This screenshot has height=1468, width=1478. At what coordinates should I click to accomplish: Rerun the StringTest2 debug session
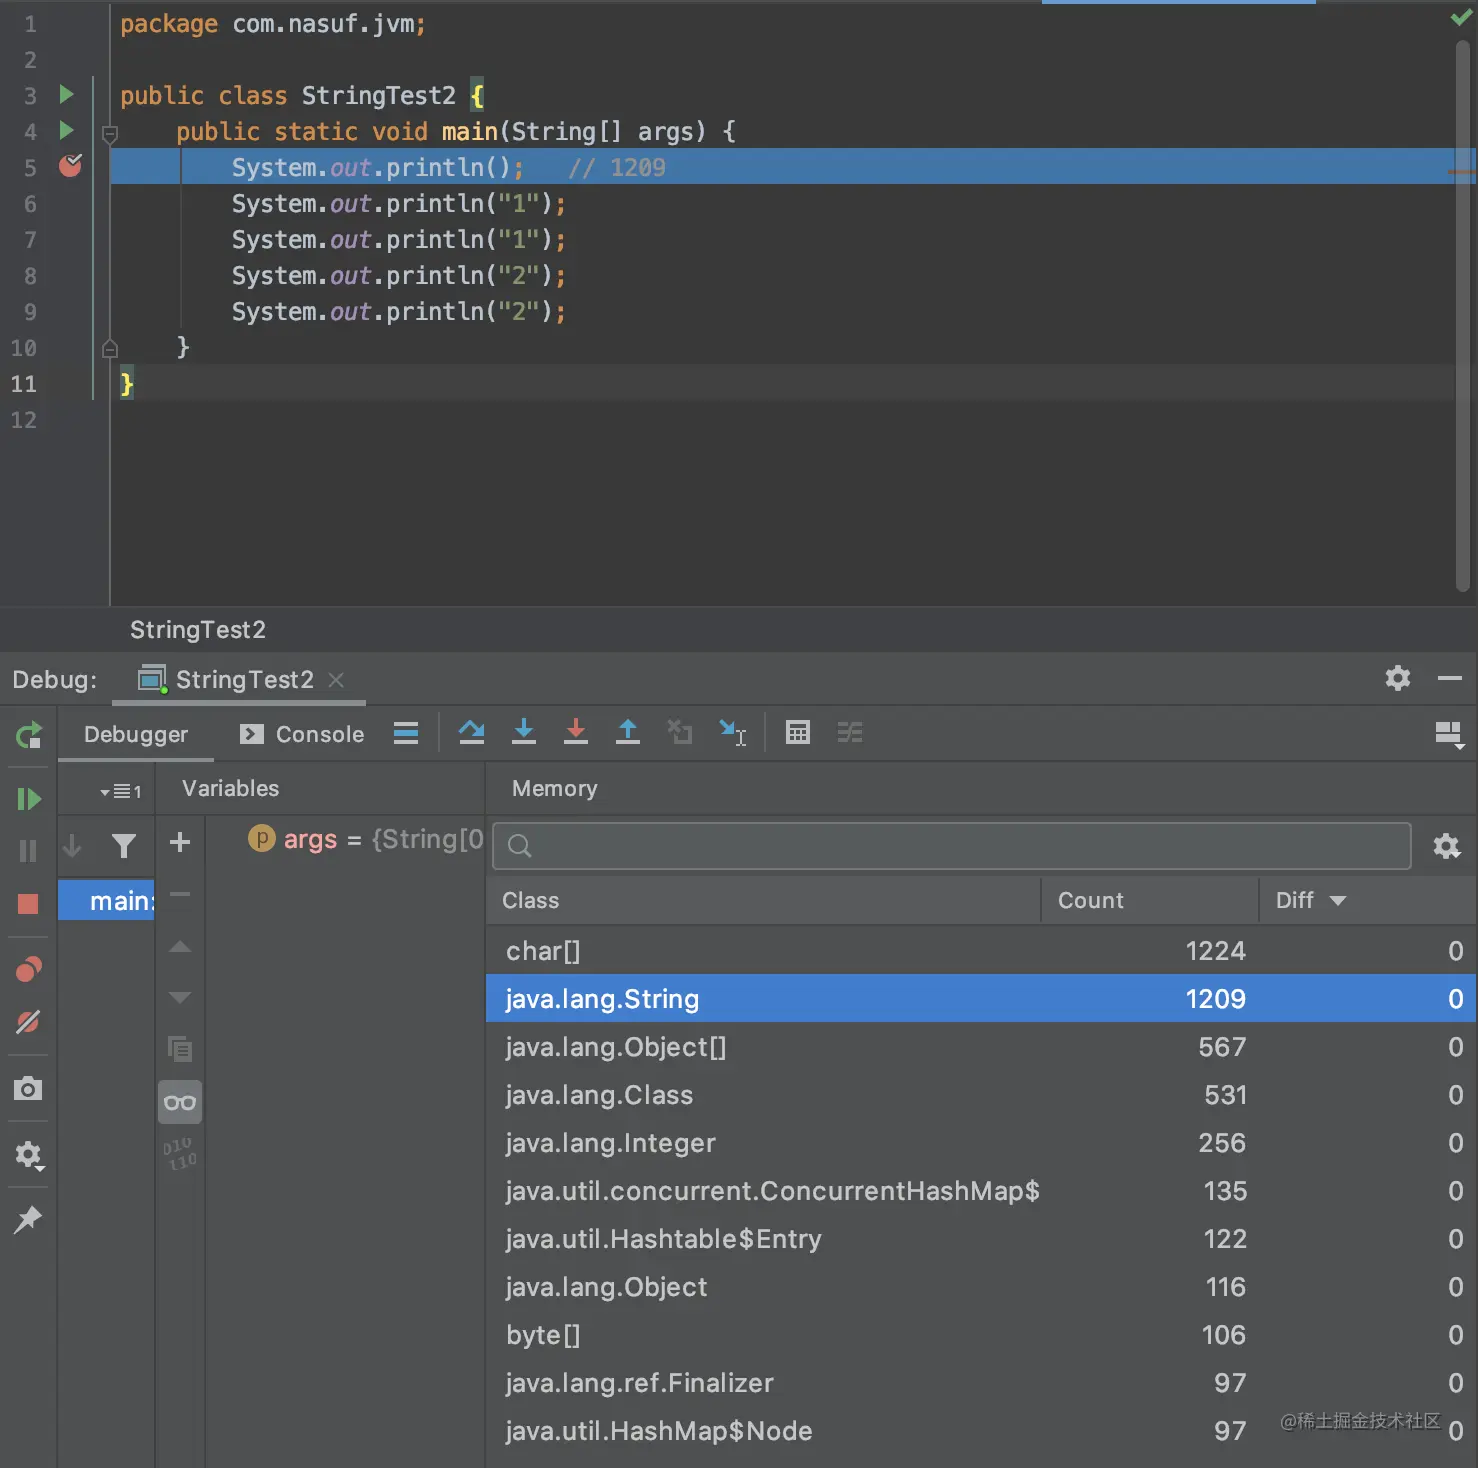point(29,735)
